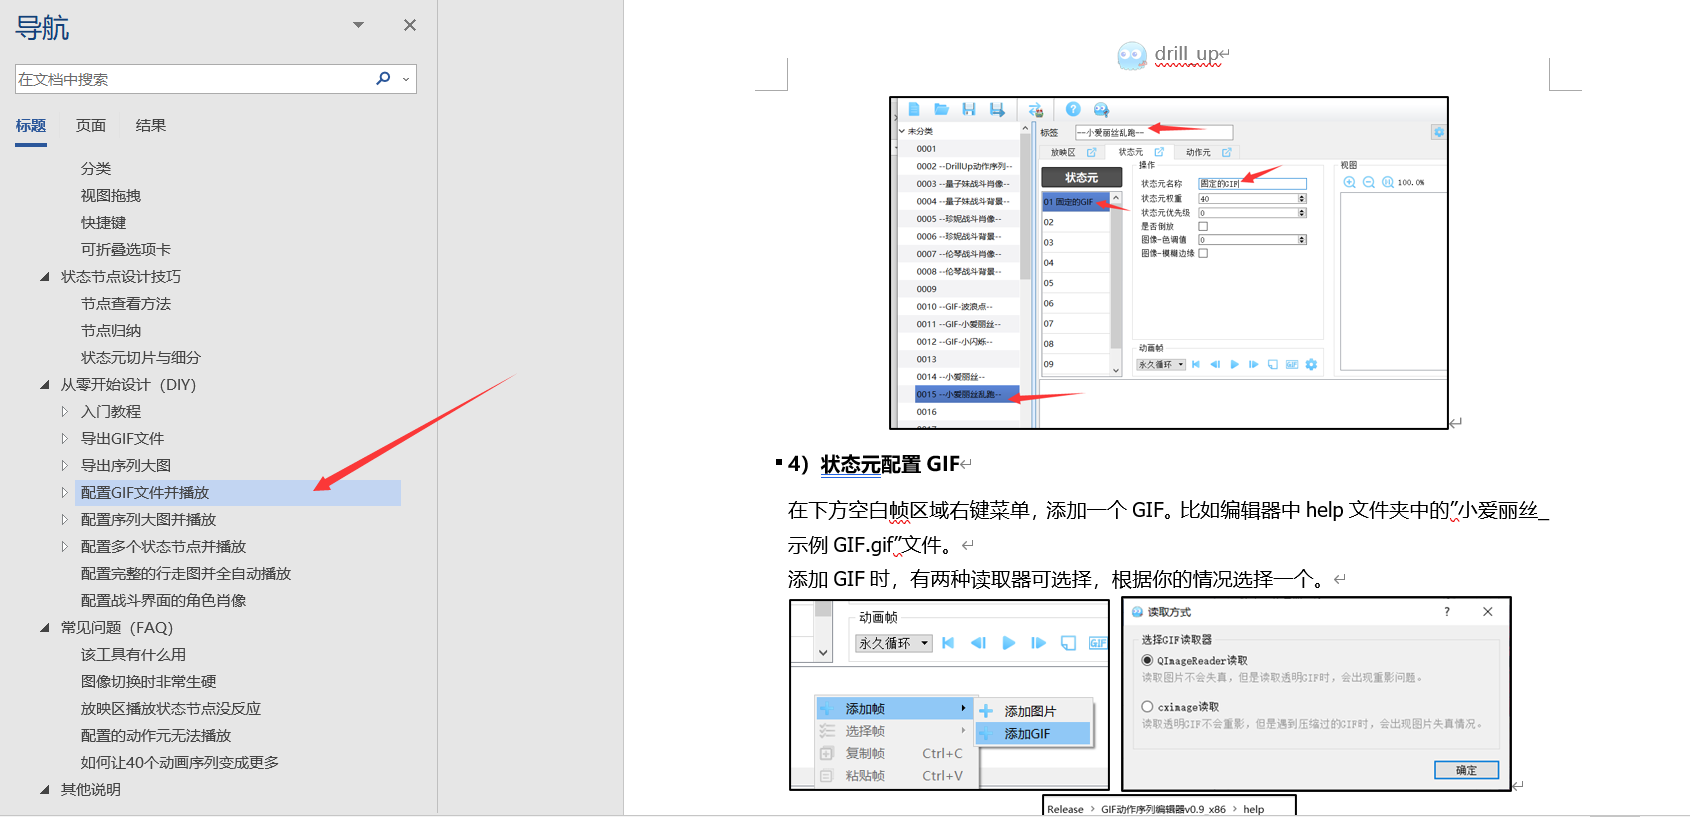Jump to 配置序列大图并播放
The height and width of the screenshot is (817, 1690).
pos(148,520)
